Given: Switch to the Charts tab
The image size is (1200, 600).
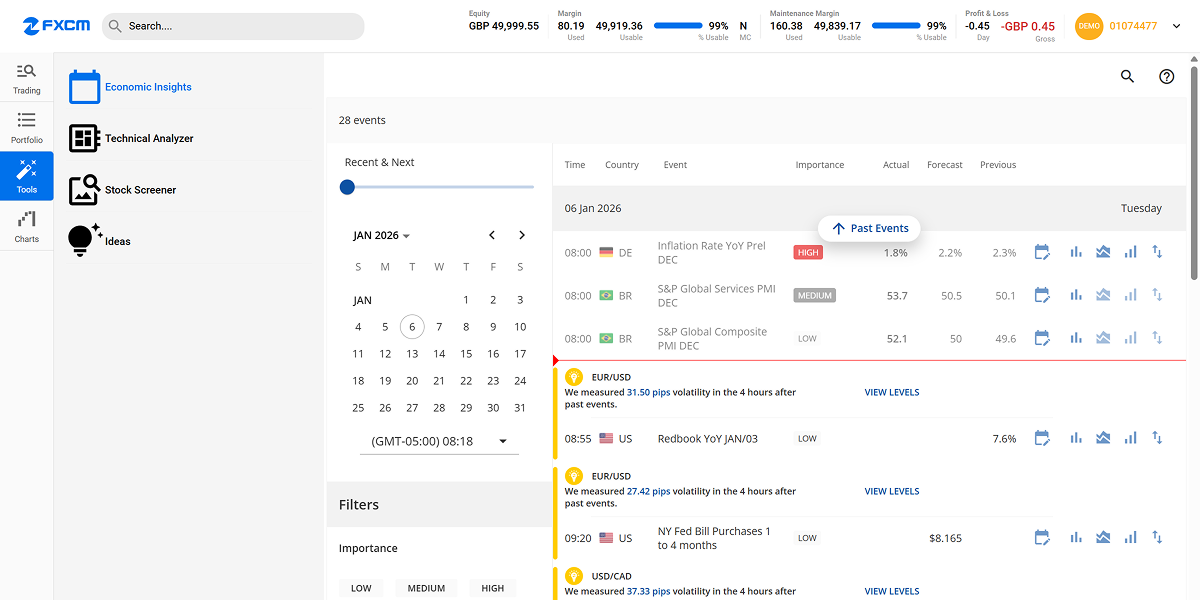Looking at the screenshot, I should click(x=27, y=226).
